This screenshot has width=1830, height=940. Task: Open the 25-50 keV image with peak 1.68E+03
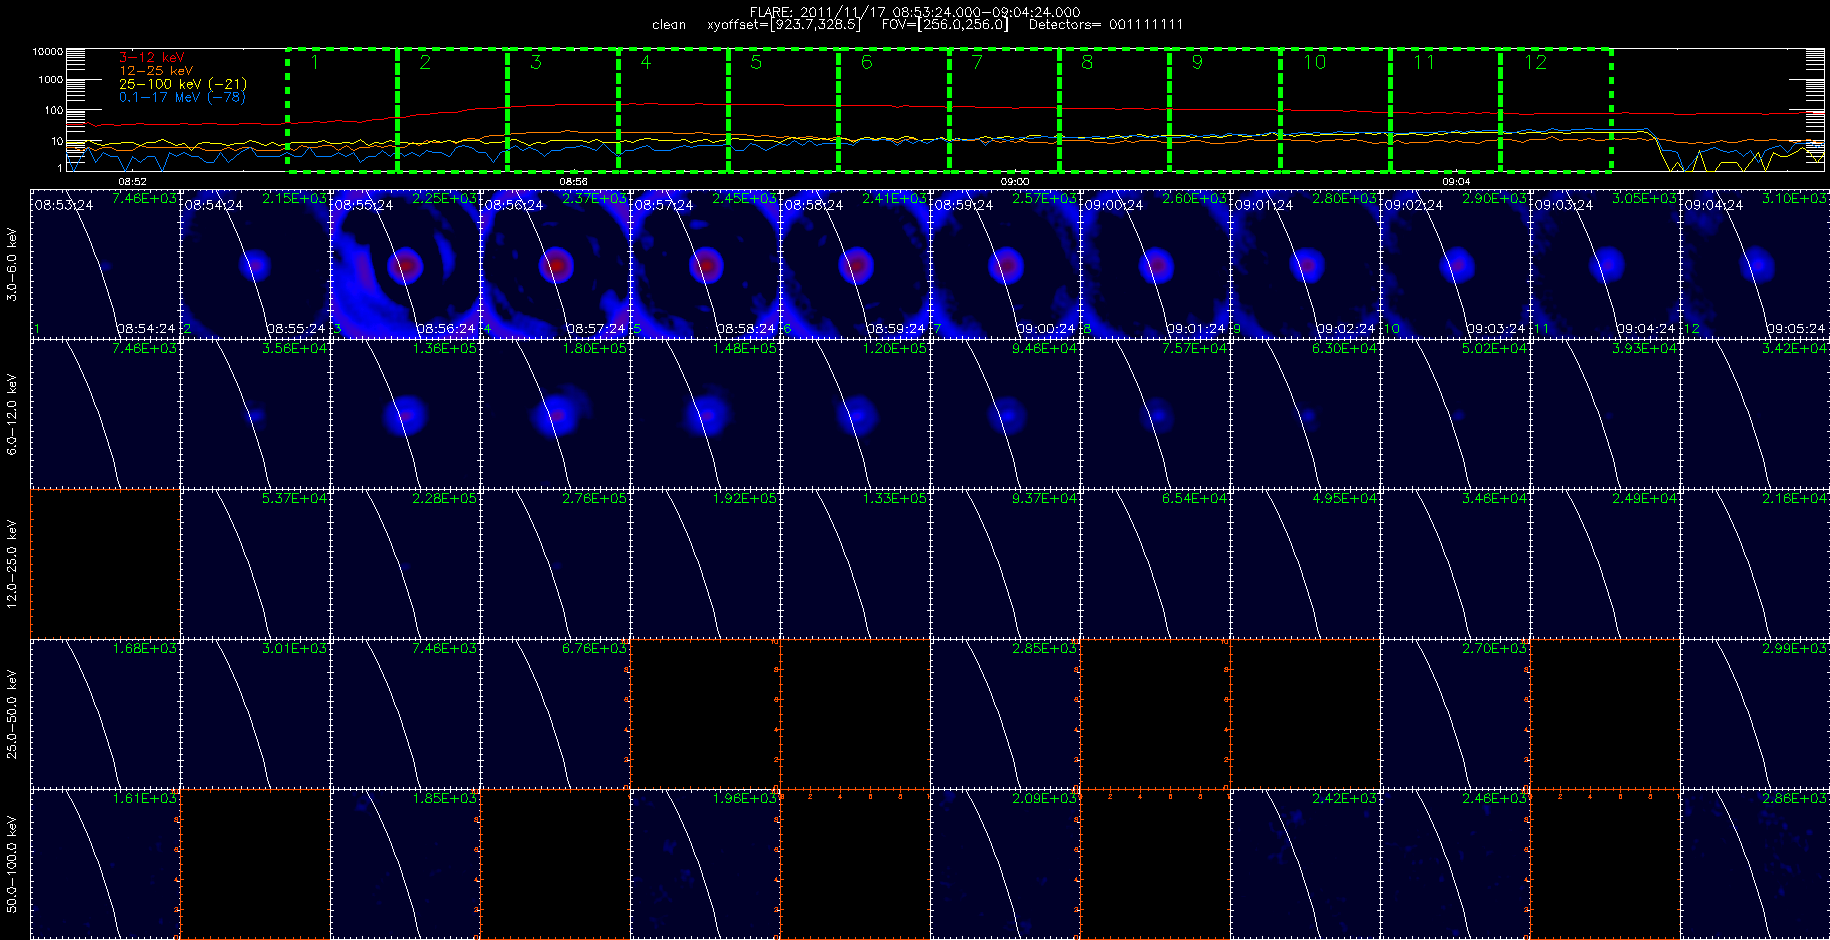105,714
